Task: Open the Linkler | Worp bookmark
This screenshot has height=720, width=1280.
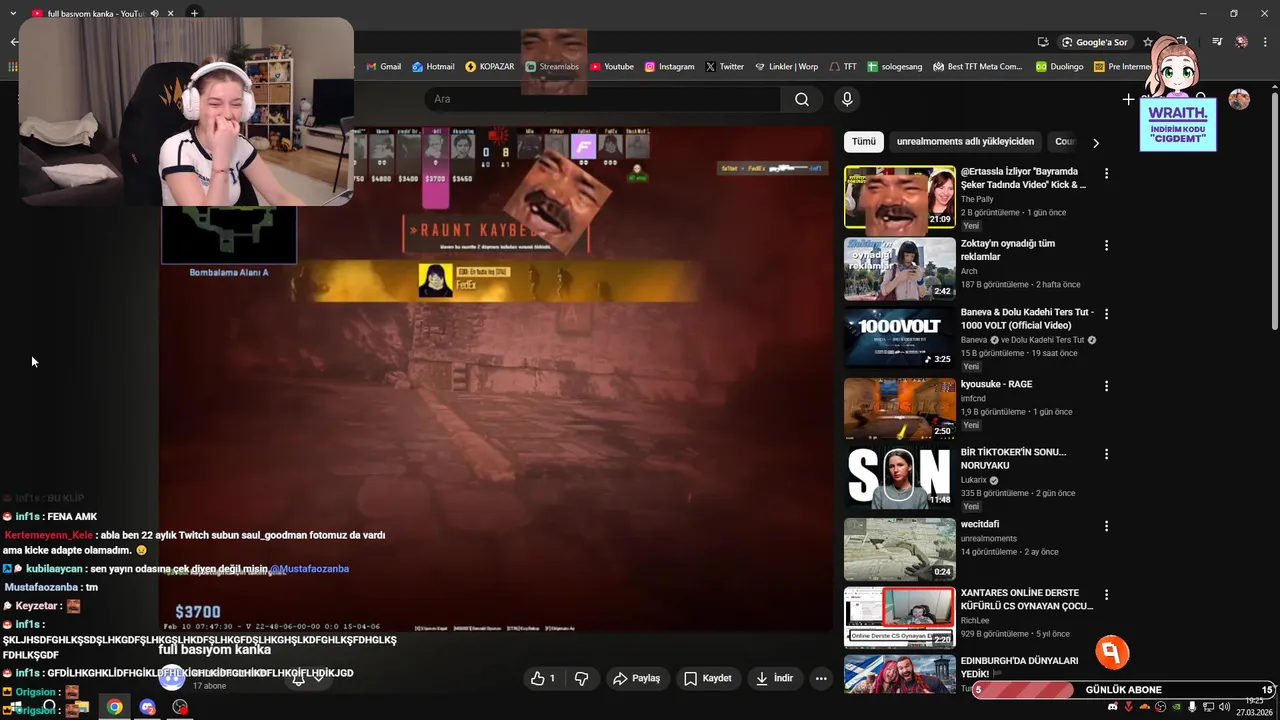Action: [786, 67]
